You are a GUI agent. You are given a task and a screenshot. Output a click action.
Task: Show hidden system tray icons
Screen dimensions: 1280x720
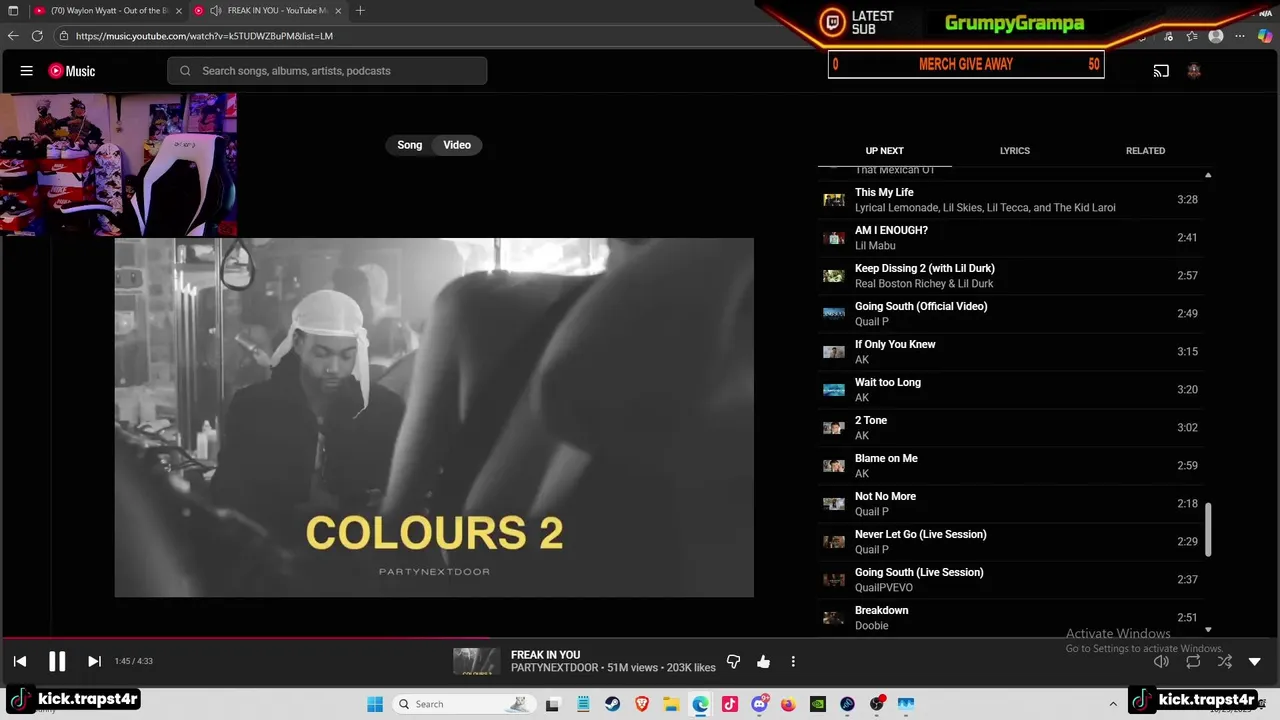pos(1113,704)
